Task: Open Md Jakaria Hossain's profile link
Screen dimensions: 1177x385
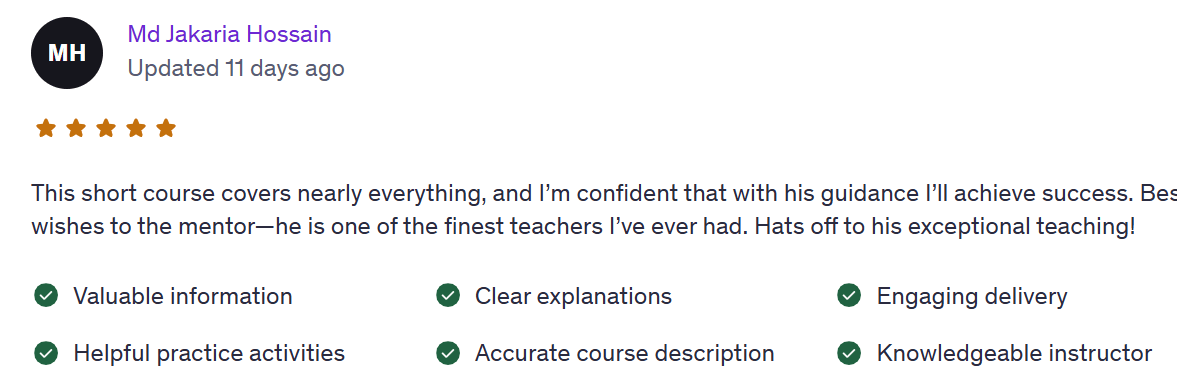Action: tap(229, 34)
